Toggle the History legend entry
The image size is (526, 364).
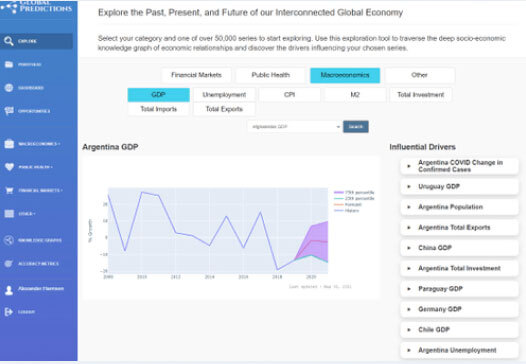pyautogui.click(x=347, y=211)
